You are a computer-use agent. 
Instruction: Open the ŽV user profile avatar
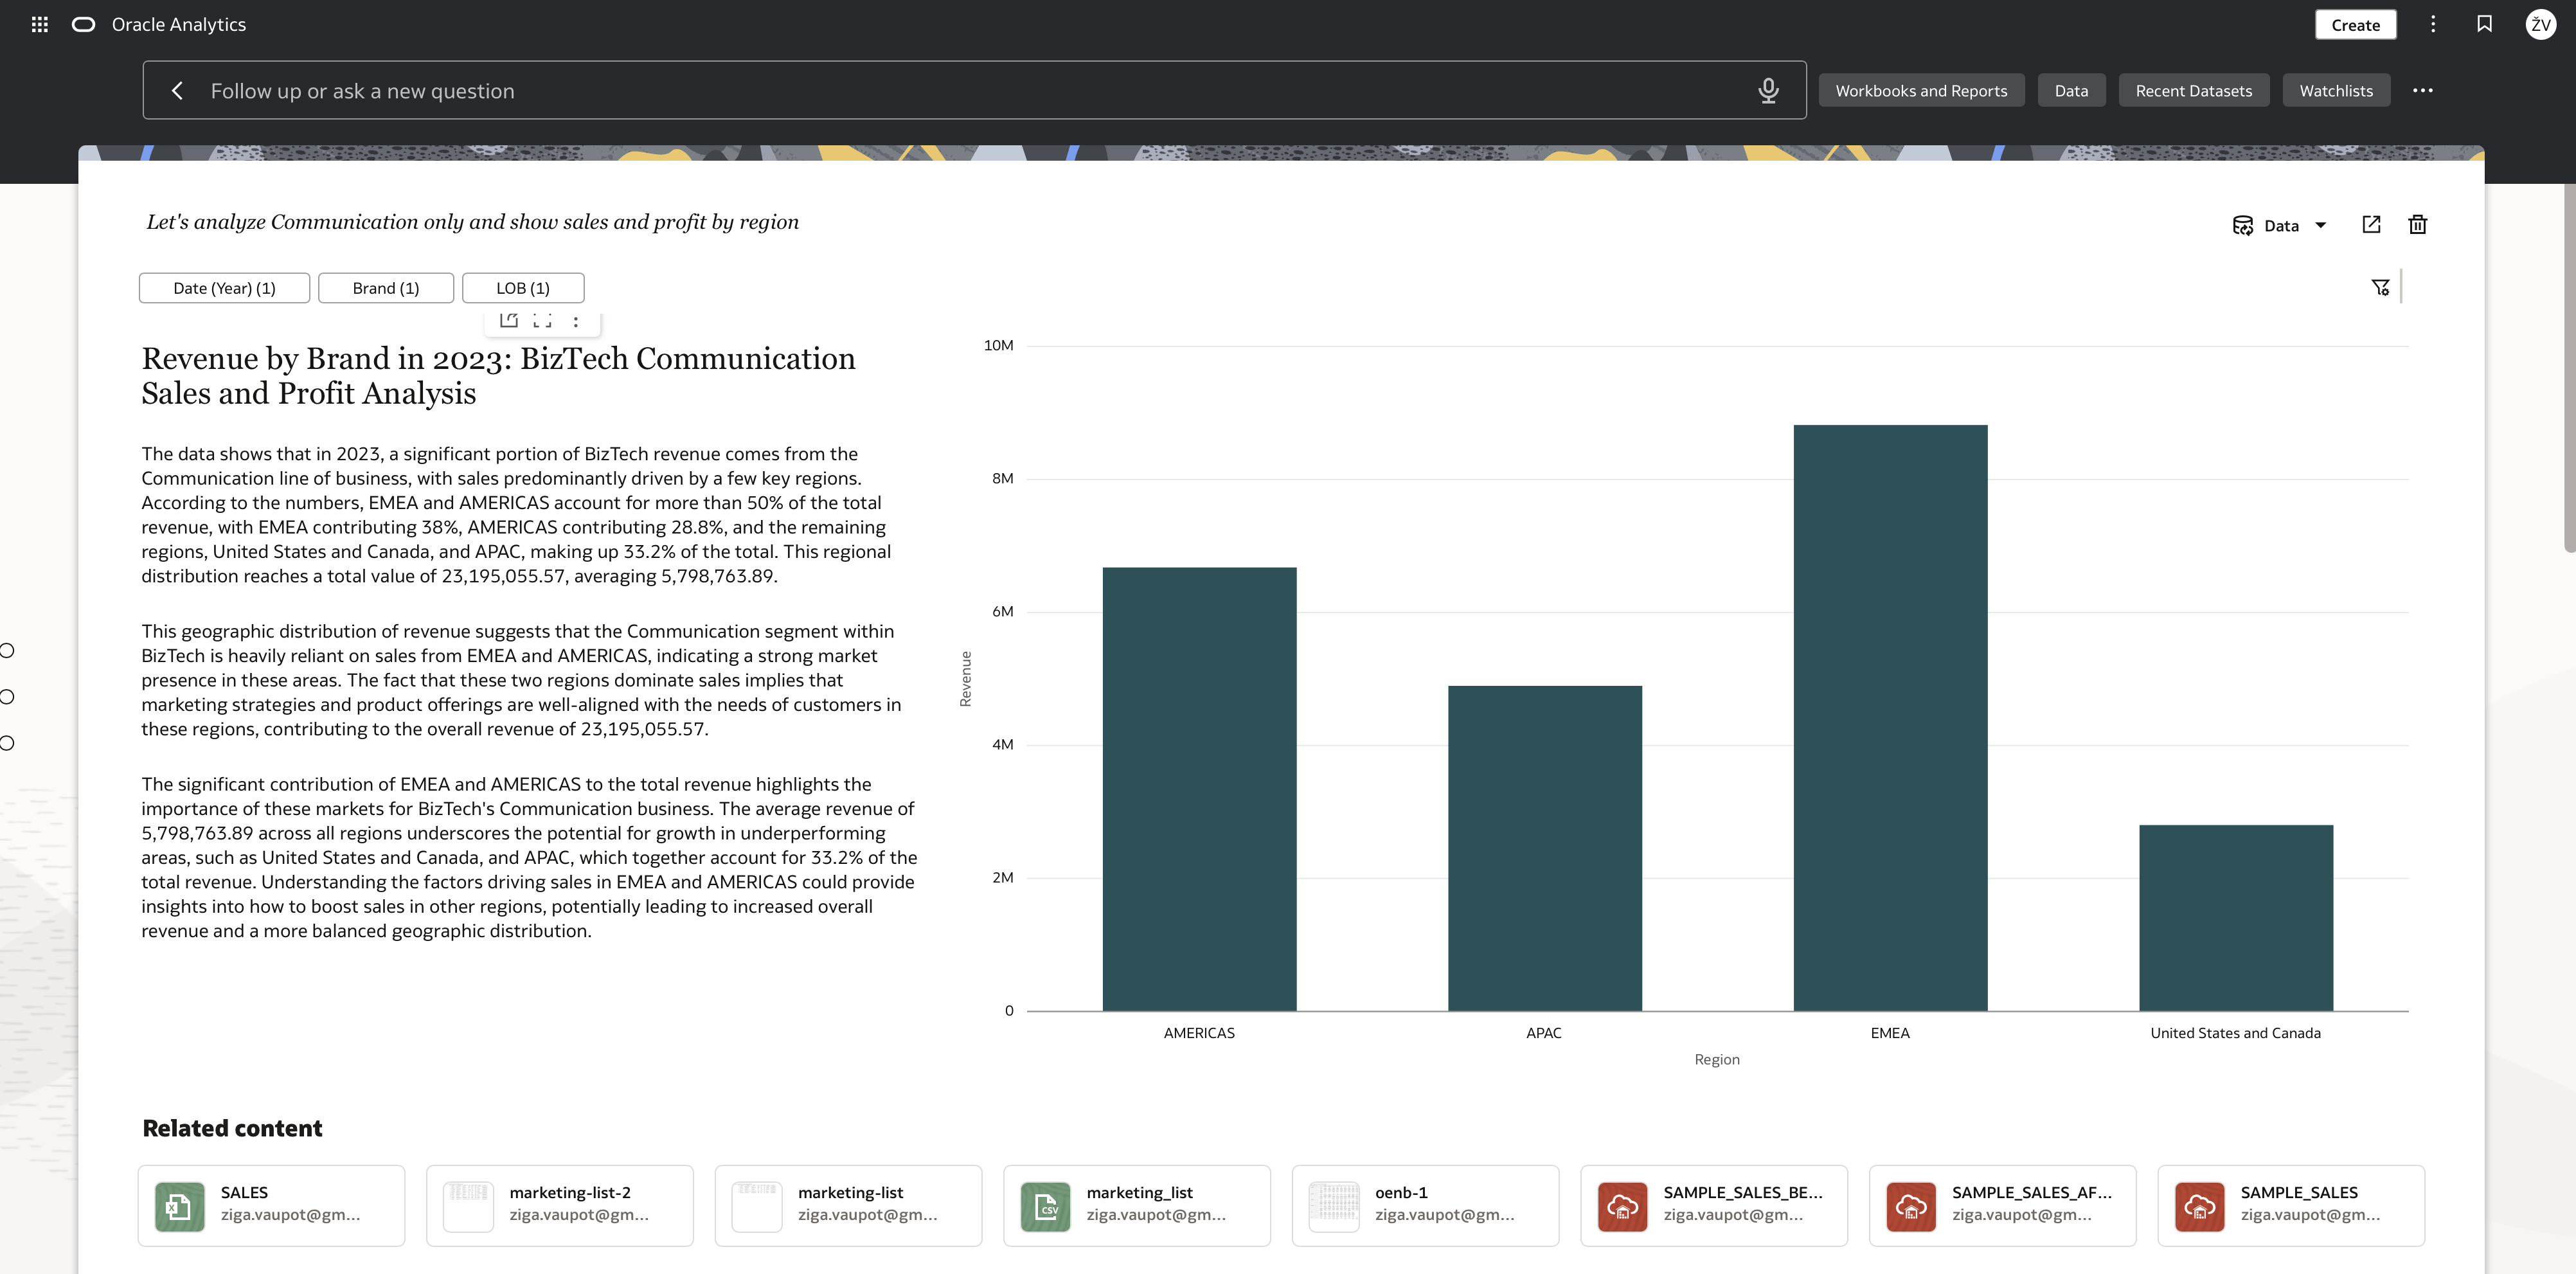pos(2540,24)
